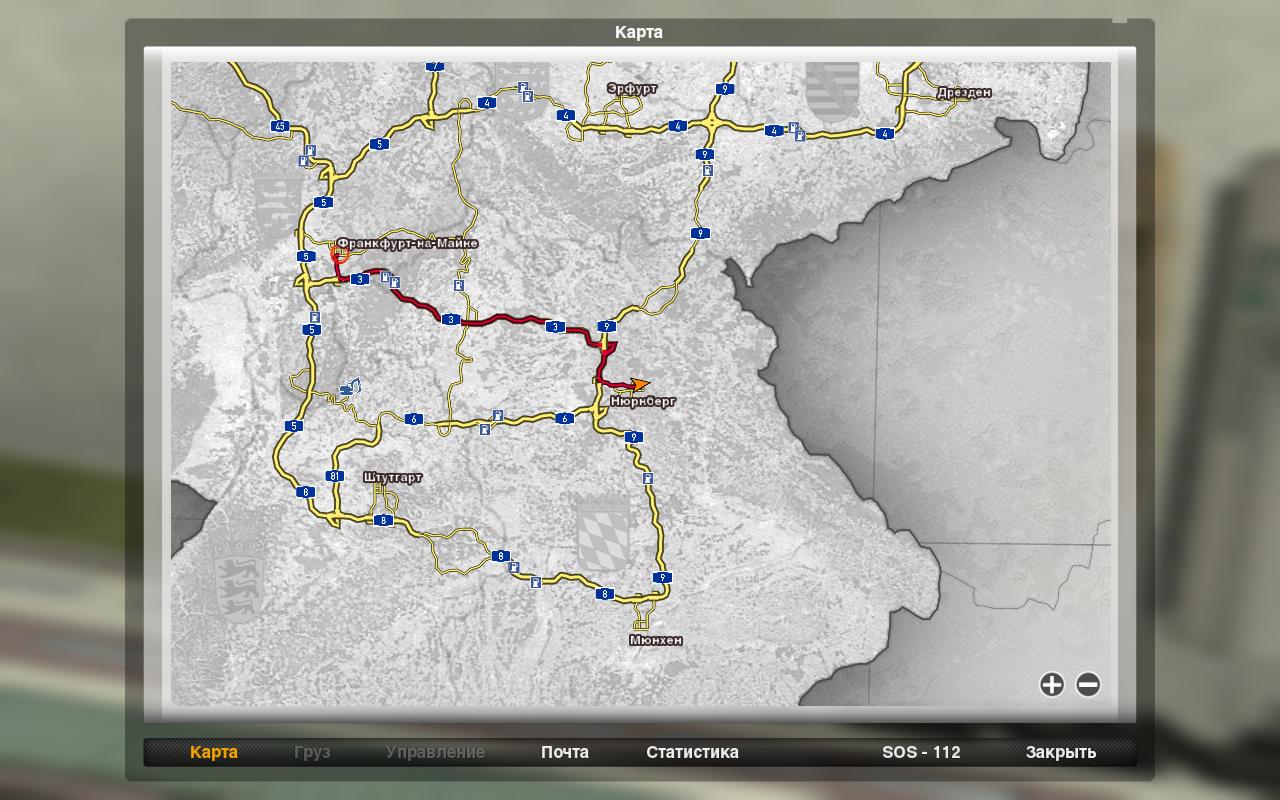Click the gas station north of Мюнхен on route 9
The image size is (1280, 800).
tap(648, 479)
